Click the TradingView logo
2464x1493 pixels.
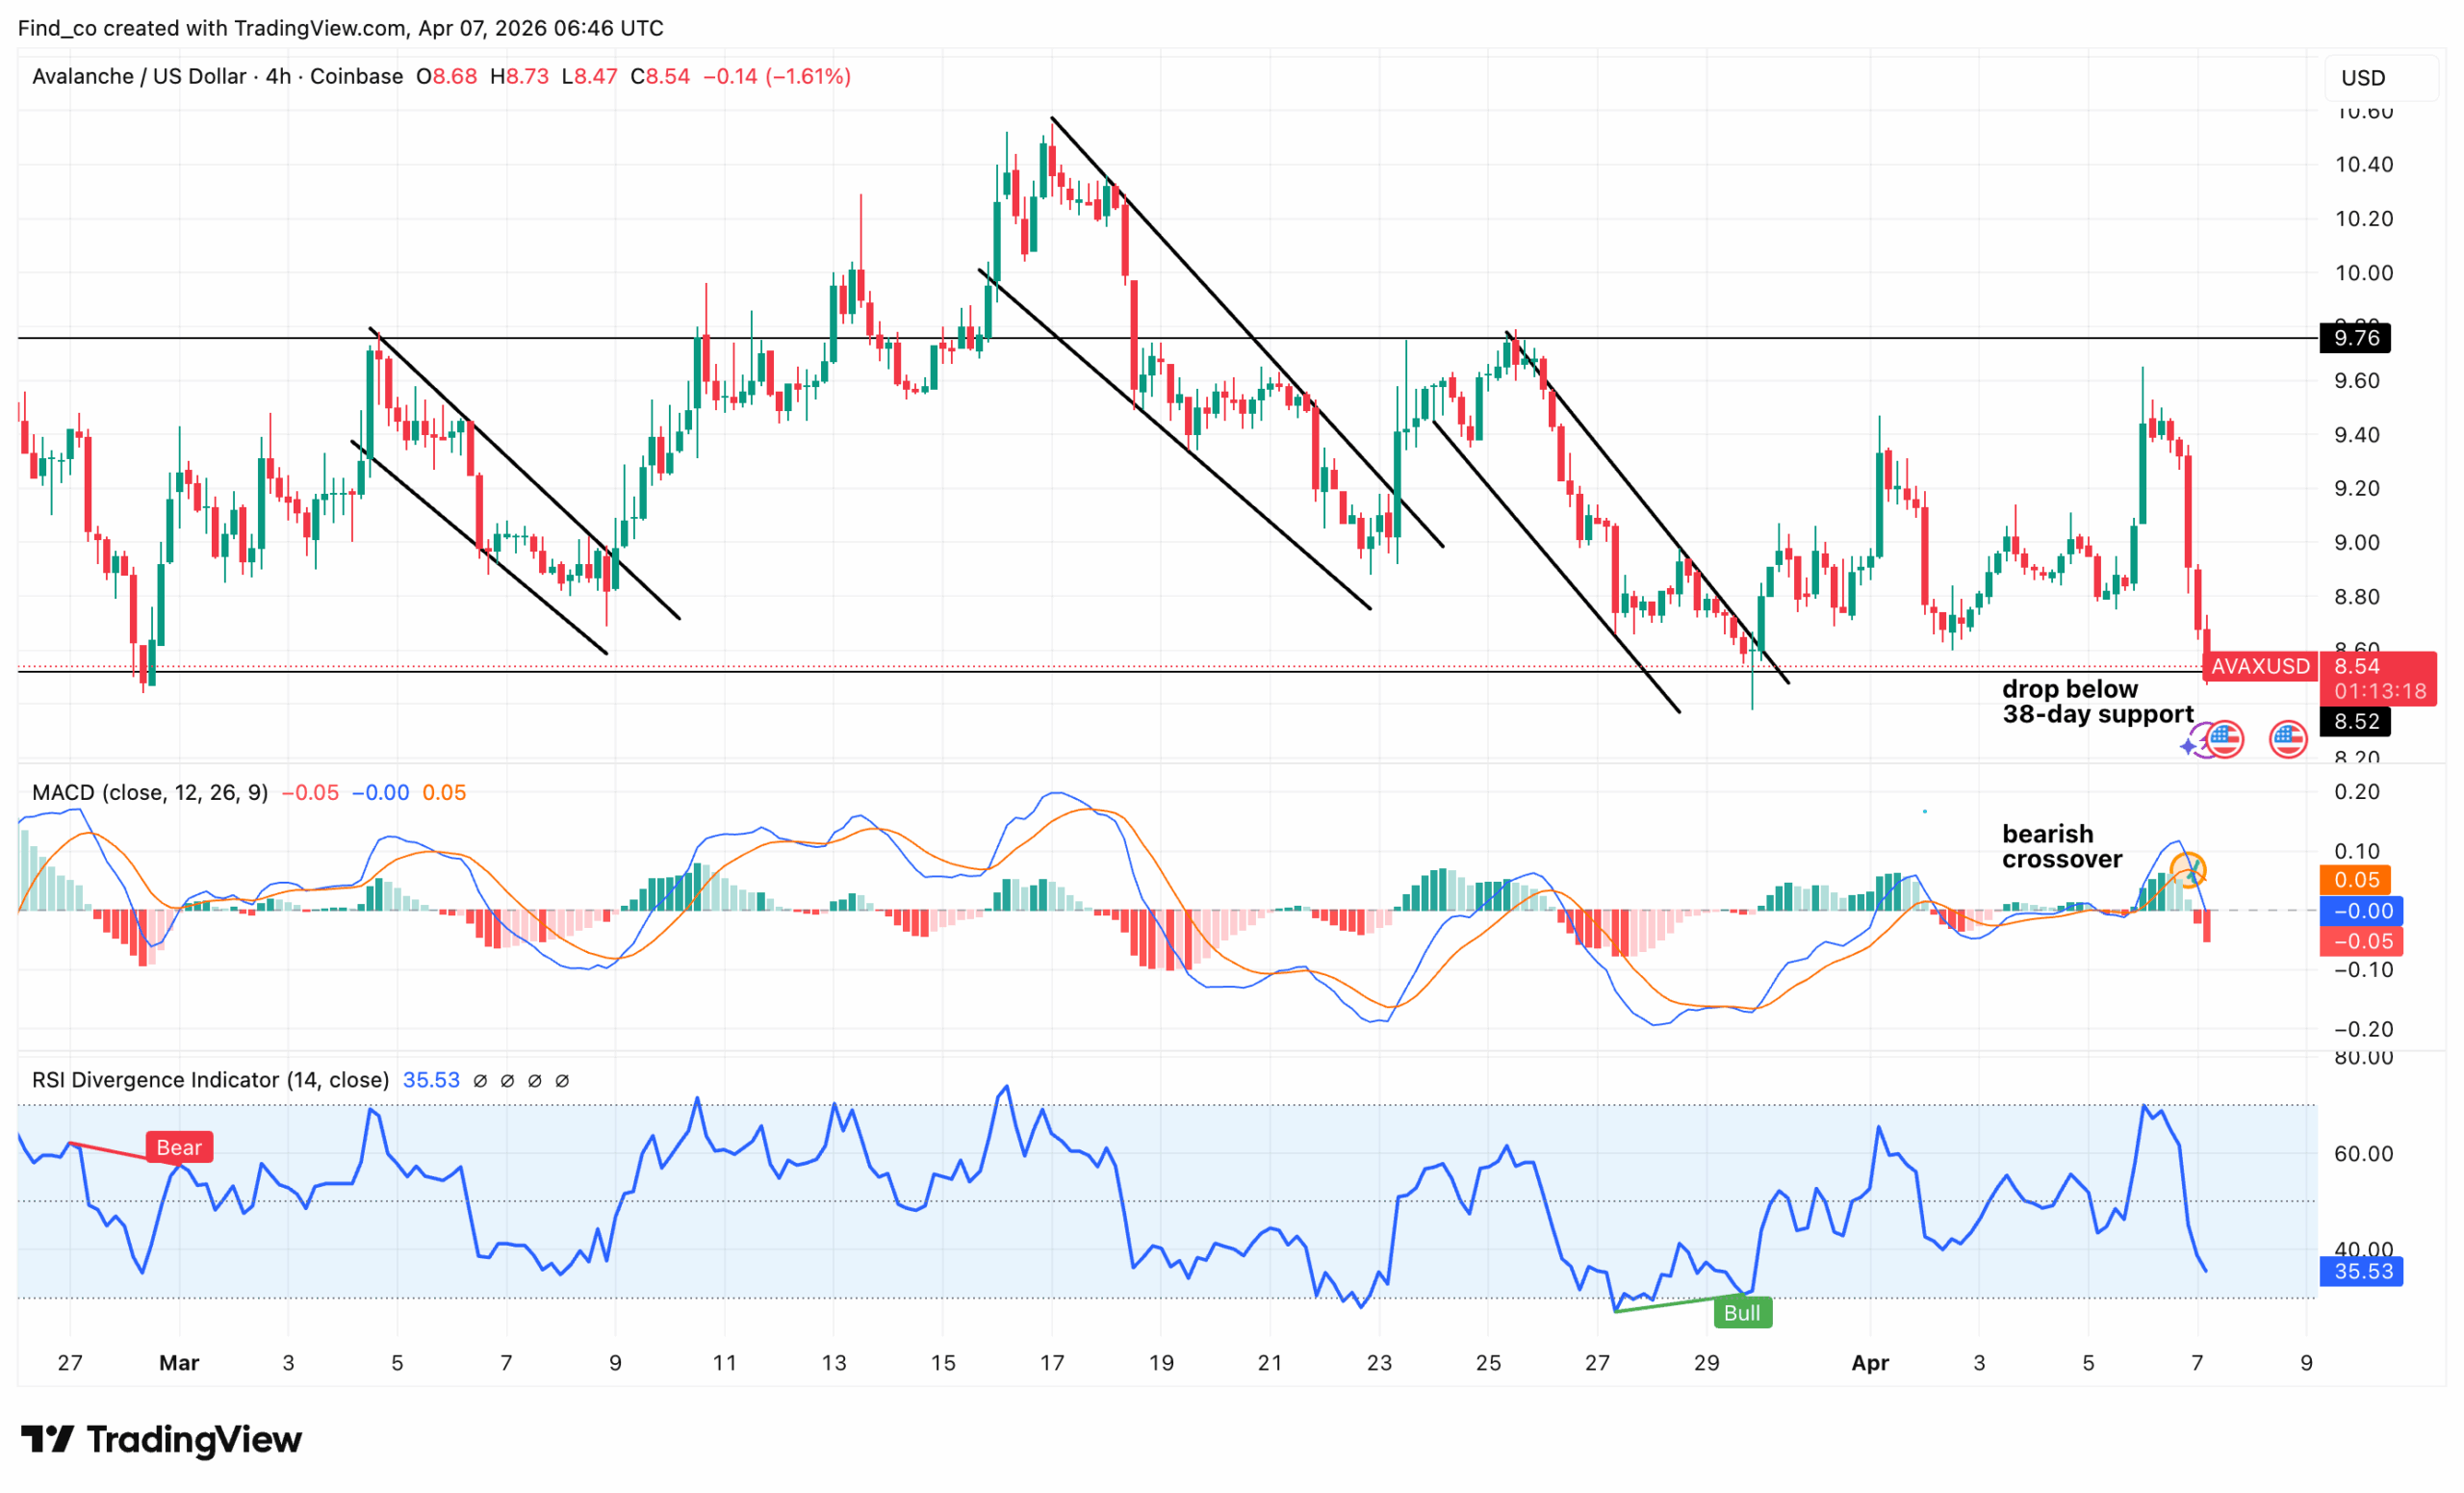tap(161, 1439)
